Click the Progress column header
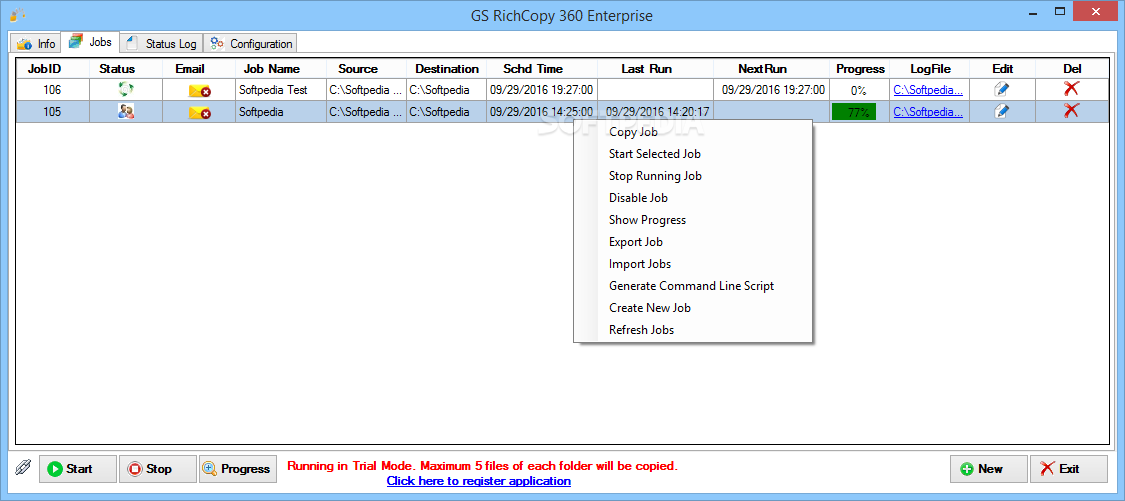This screenshot has width=1125, height=501. point(860,69)
